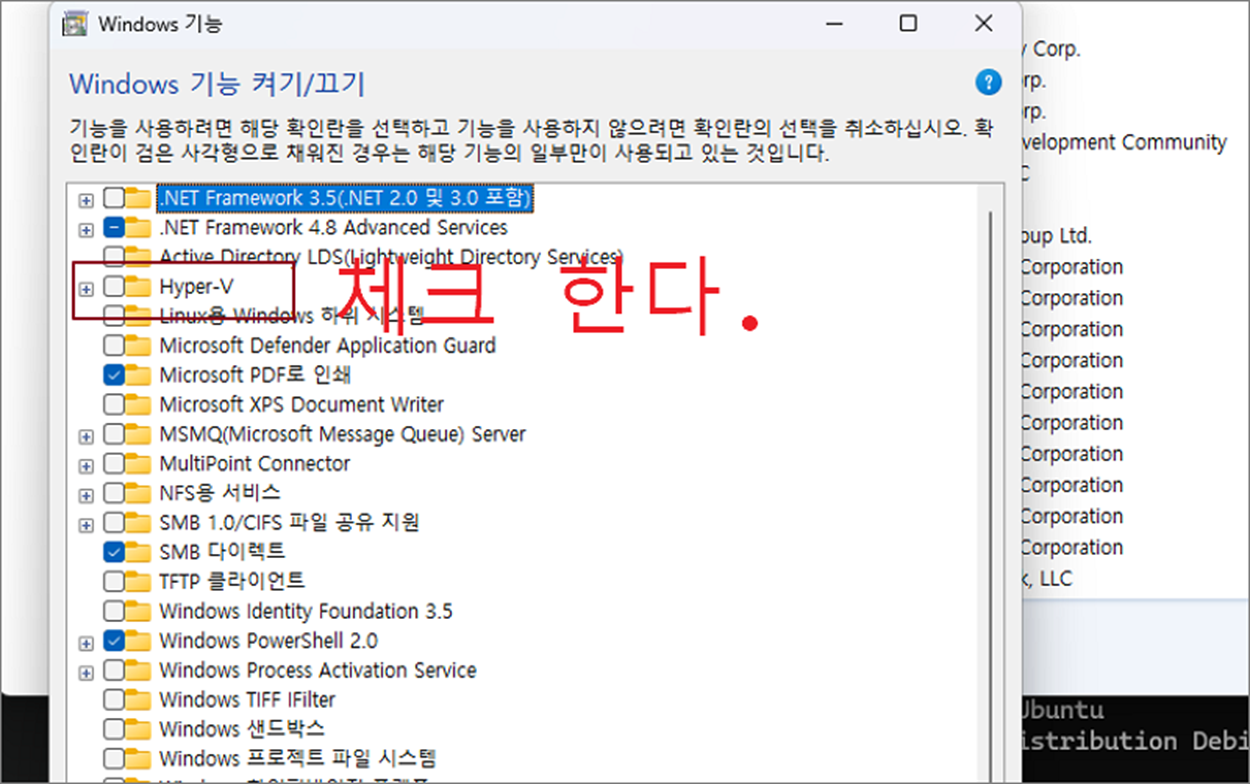This screenshot has height=784, width=1250.
Task: Uncheck Windows PowerShell 2.0 checkbox
Action: click(113, 641)
